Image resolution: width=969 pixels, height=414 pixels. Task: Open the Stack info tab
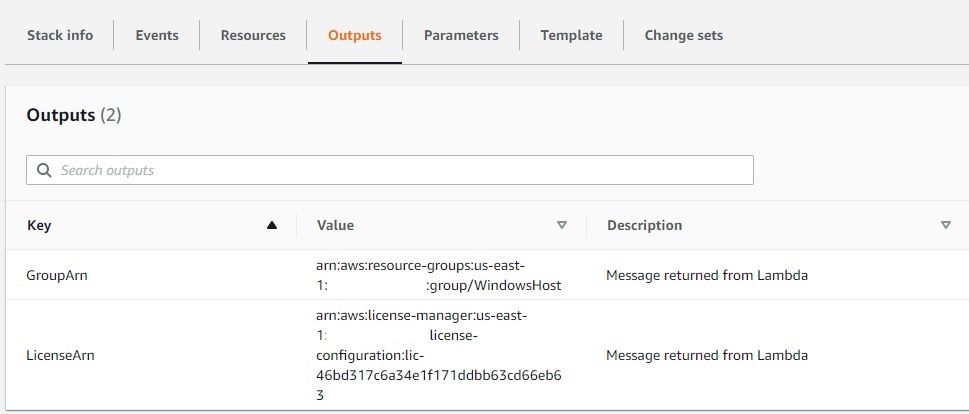[x=60, y=35]
